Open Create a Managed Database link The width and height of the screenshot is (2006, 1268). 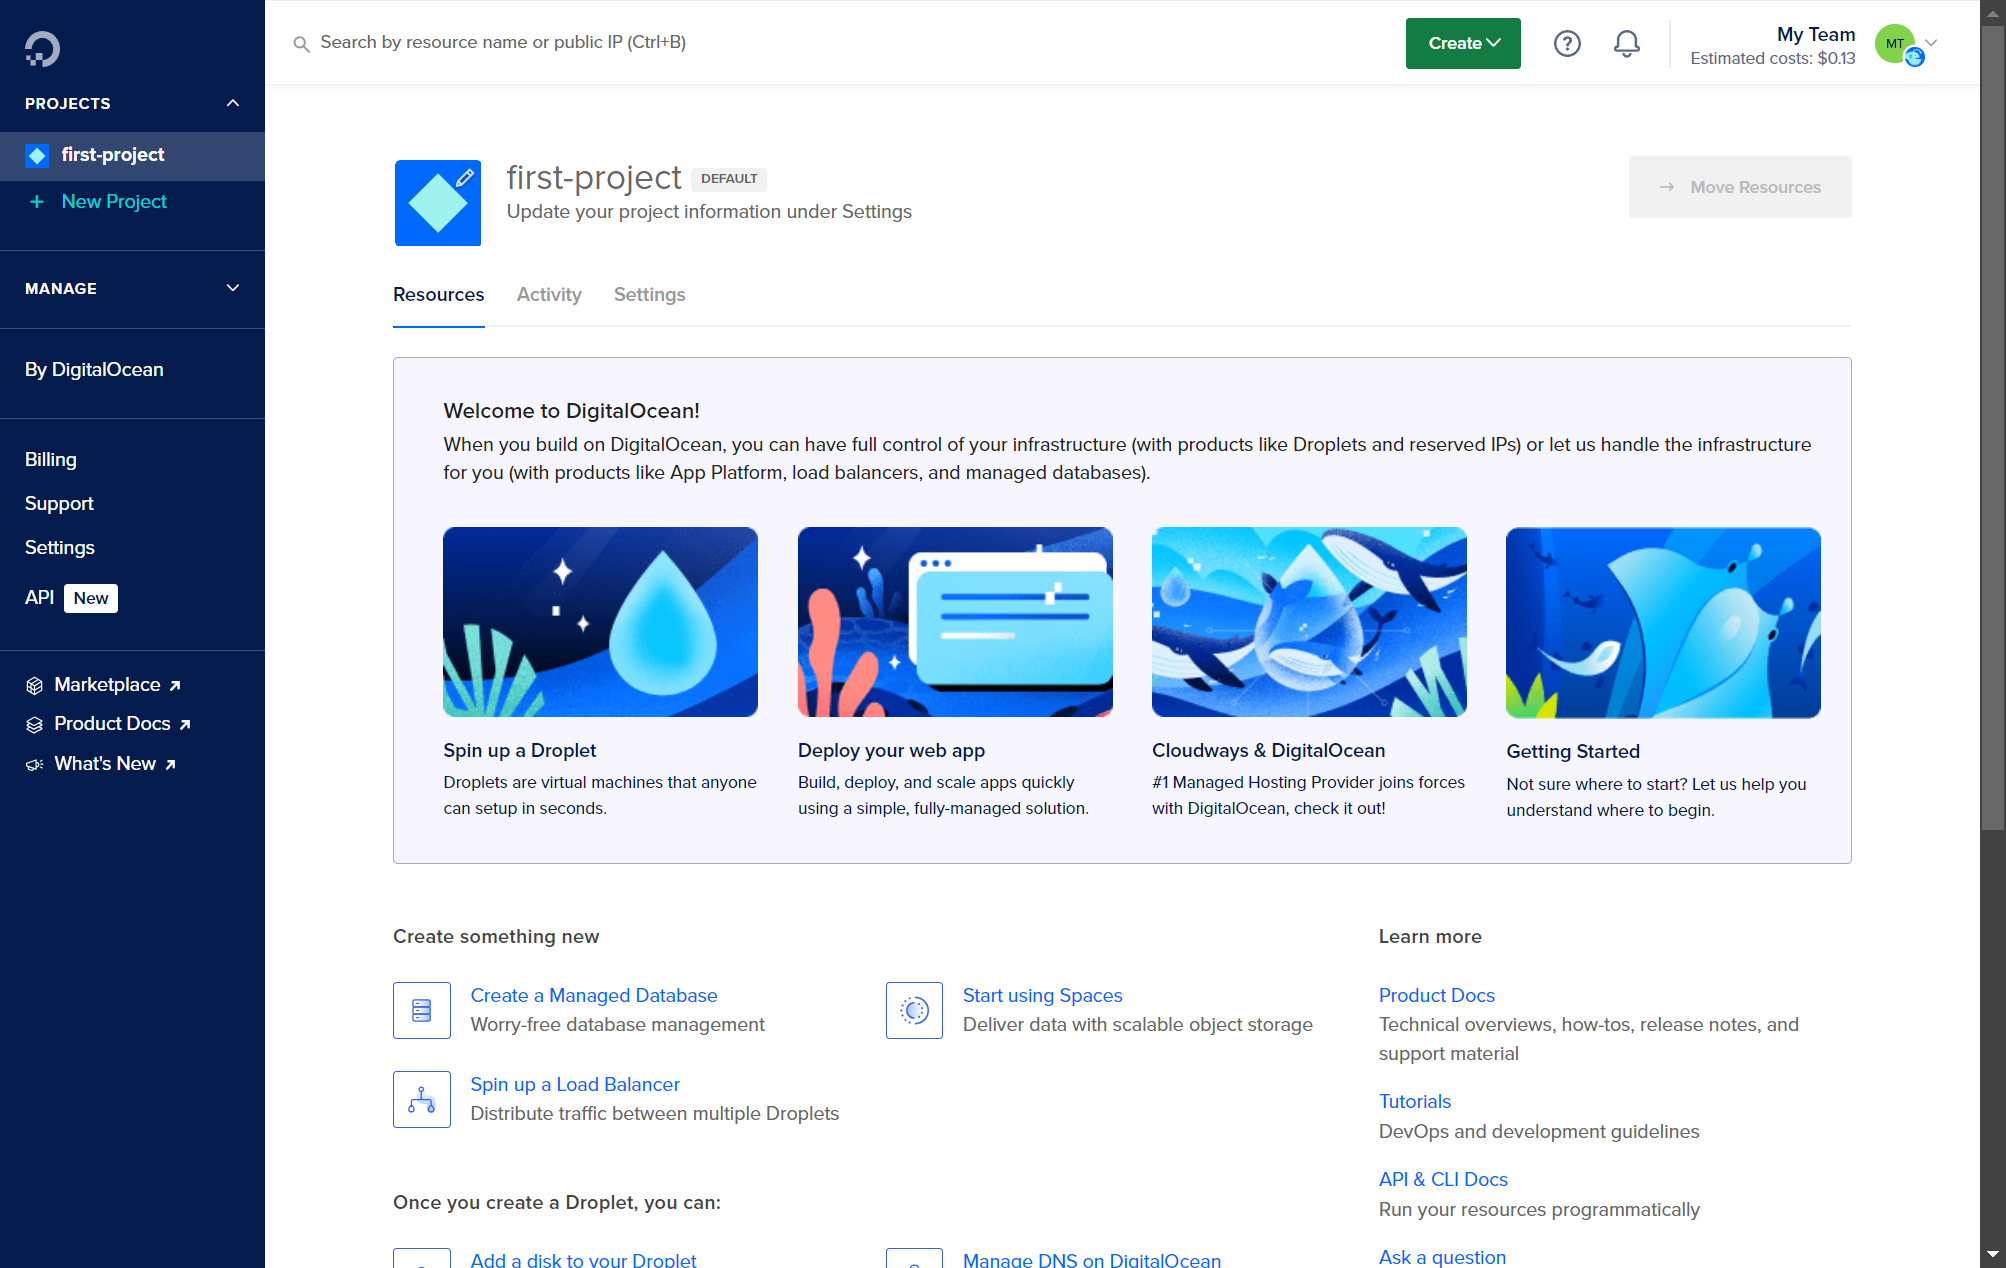tap(594, 996)
